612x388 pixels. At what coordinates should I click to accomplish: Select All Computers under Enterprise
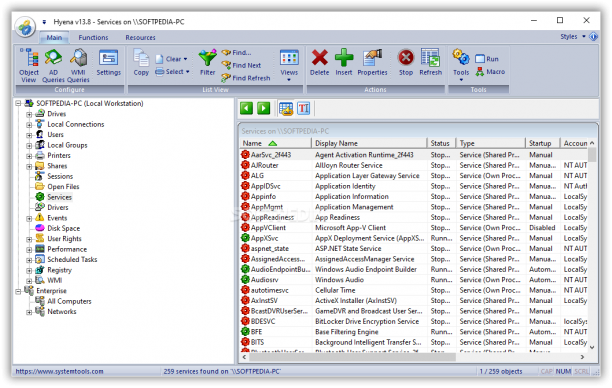coord(69,301)
